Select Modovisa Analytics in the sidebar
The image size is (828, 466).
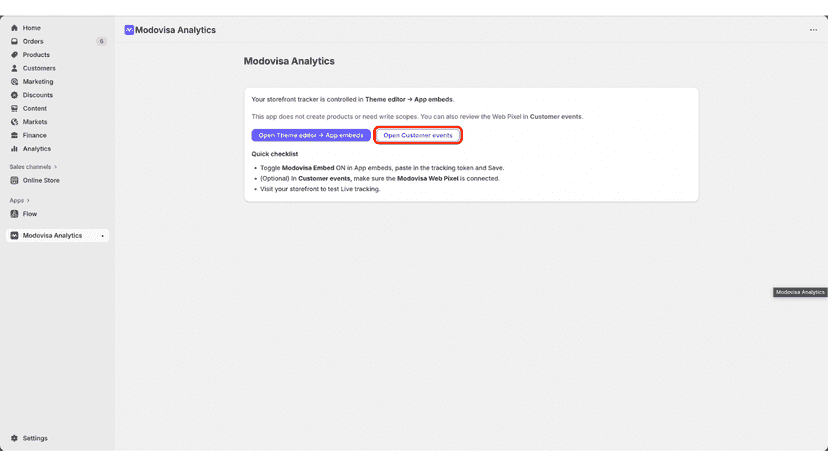coord(58,236)
